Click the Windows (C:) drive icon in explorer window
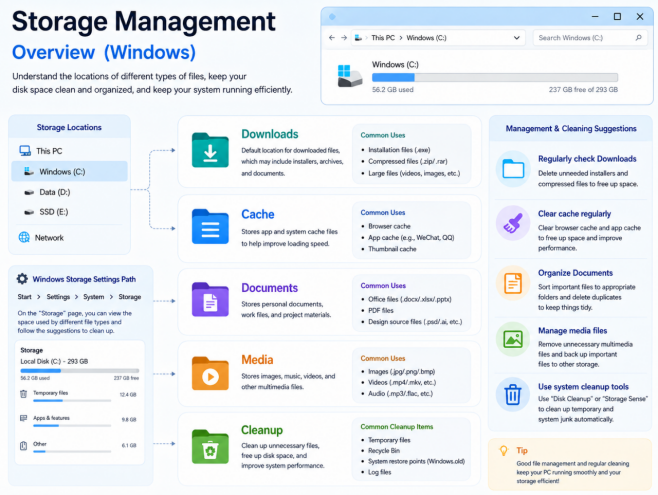The height and width of the screenshot is (495, 658). [349, 76]
